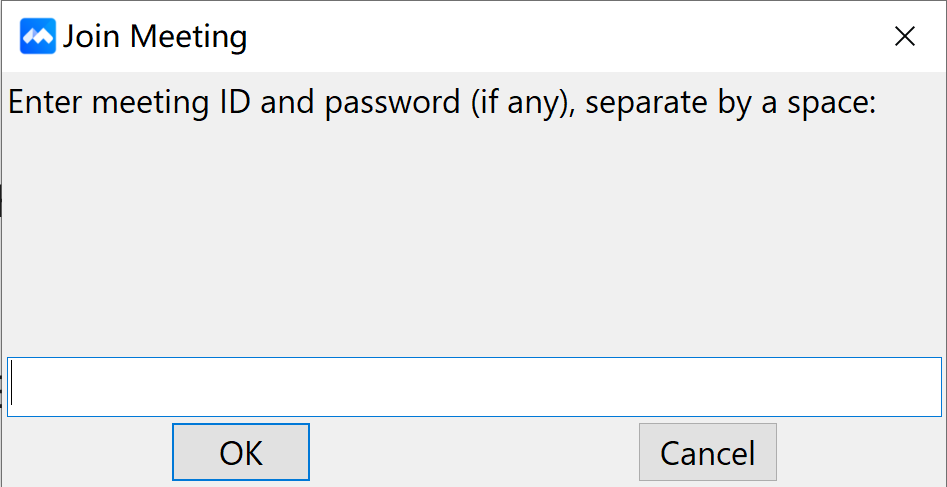Click the gray space between OK and Cancel
The height and width of the screenshot is (487, 947).
pos(474,452)
